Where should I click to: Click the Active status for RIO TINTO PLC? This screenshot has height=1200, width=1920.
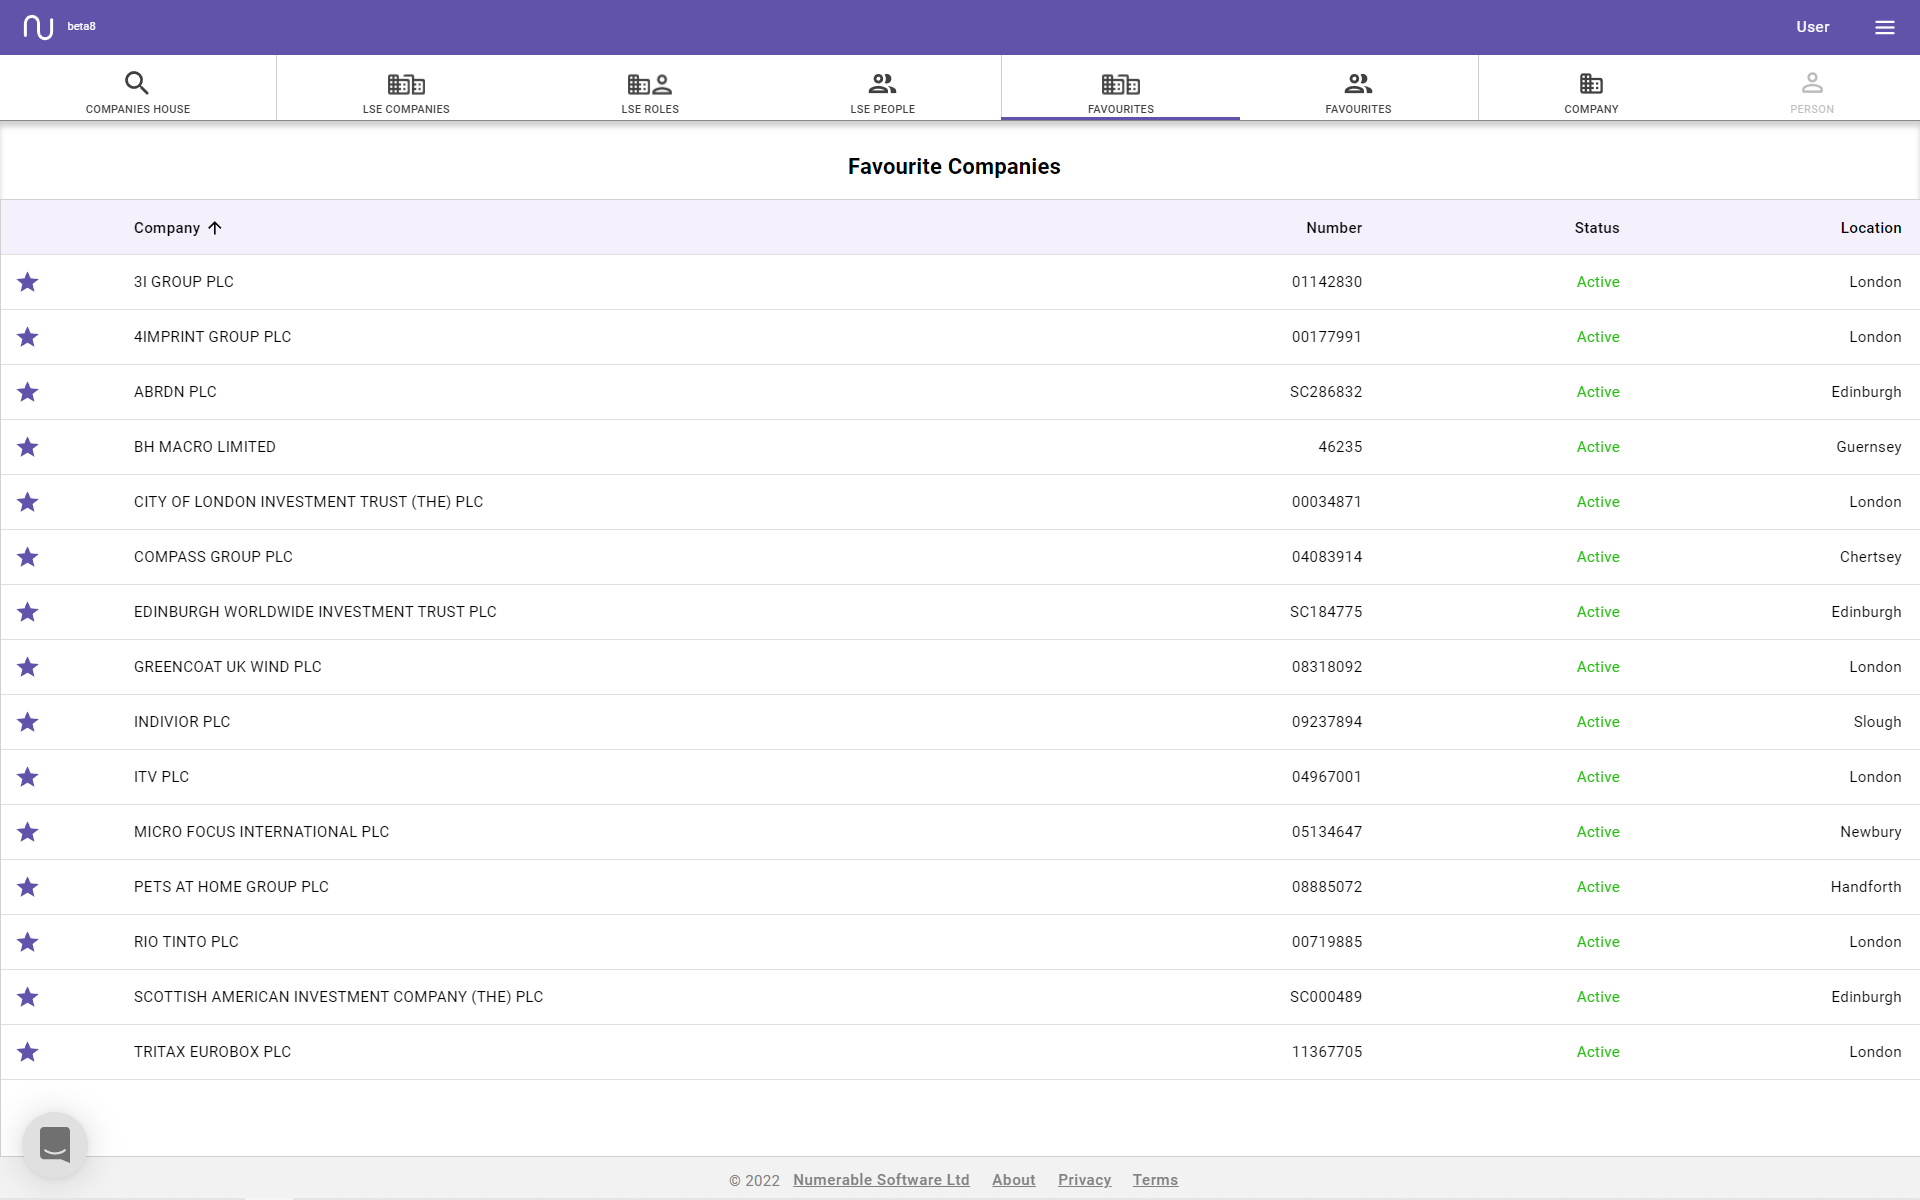tap(1598, 942)
